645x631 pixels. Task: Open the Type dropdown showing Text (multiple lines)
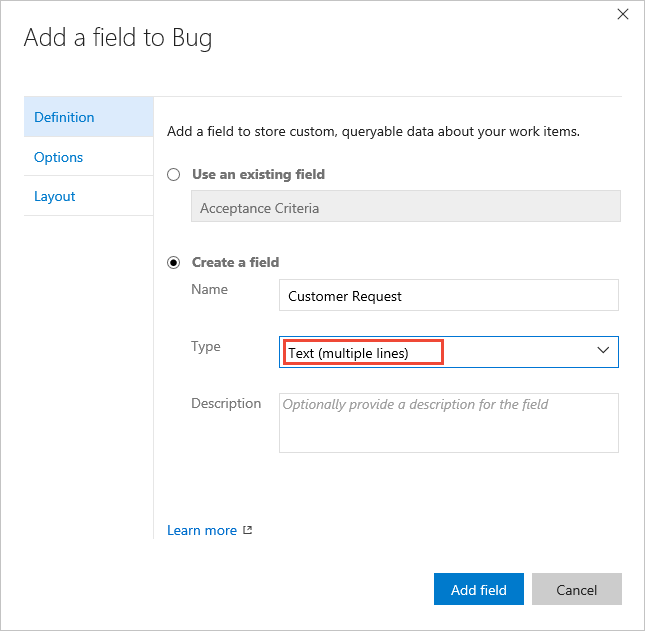click(449, 352)
